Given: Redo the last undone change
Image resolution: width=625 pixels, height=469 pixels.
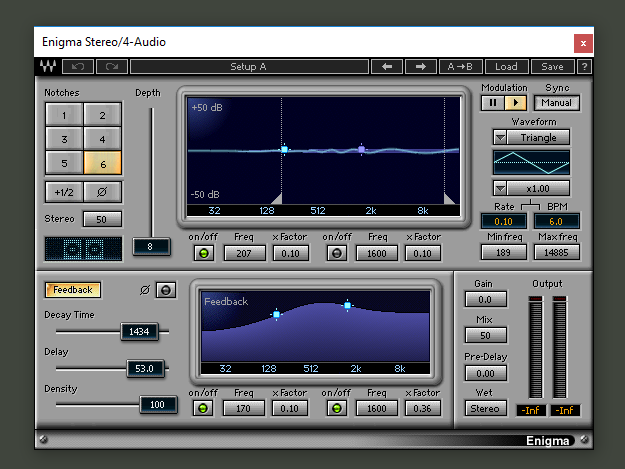Looking at the screenshot, I should pyautogui.click(x=112, y=67).
